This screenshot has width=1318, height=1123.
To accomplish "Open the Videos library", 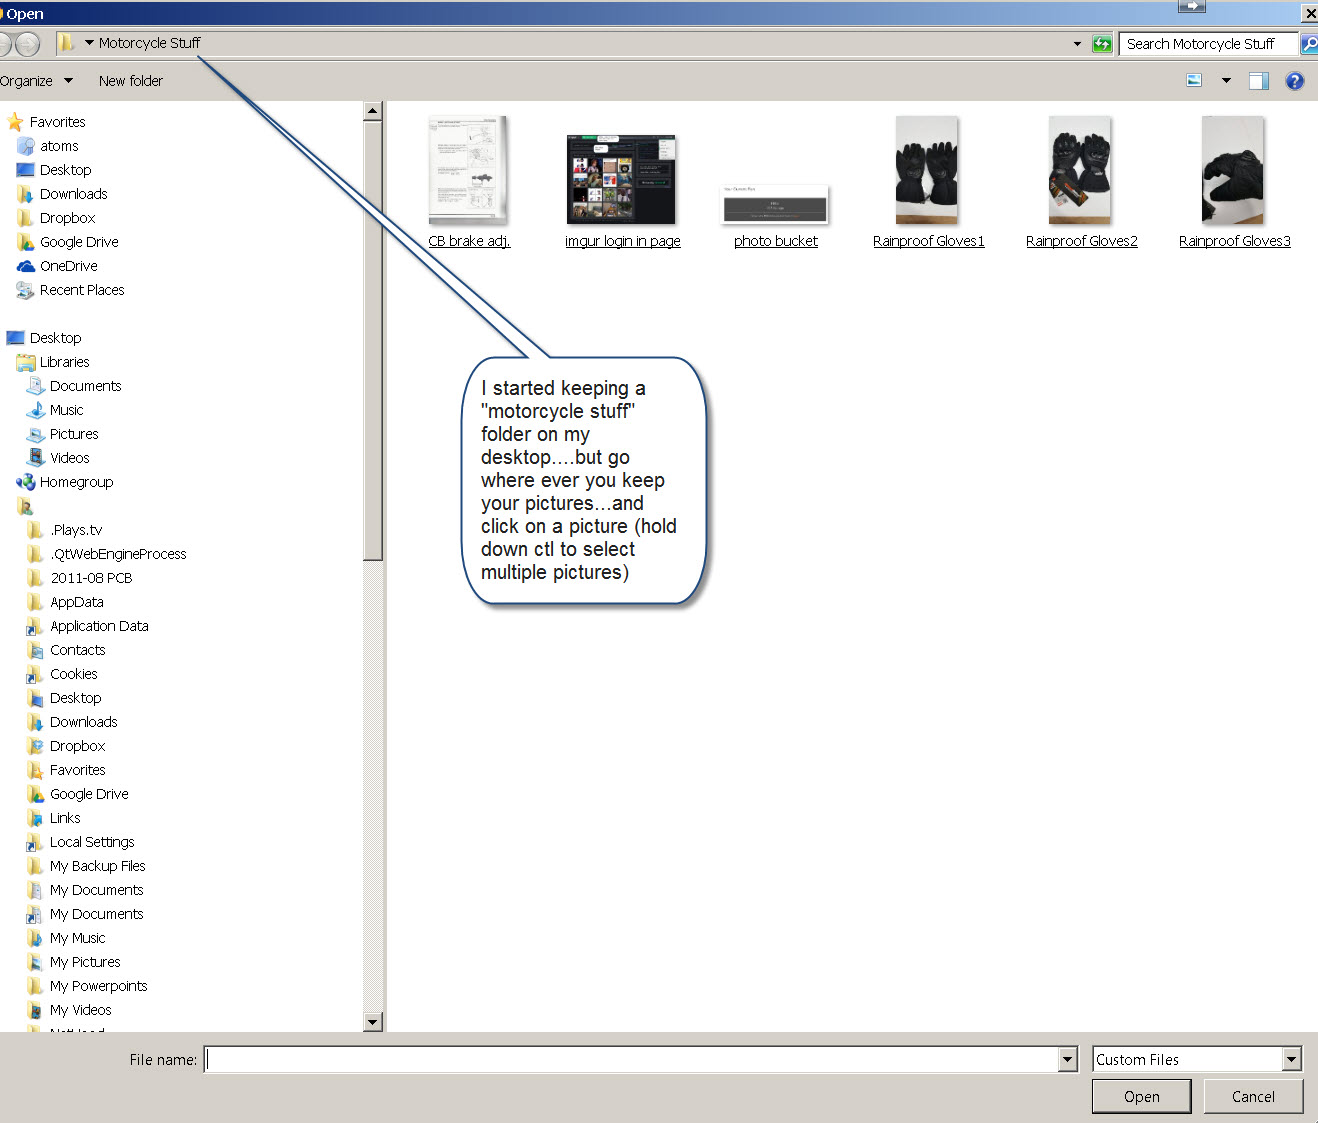I will [x=69, y=458].
